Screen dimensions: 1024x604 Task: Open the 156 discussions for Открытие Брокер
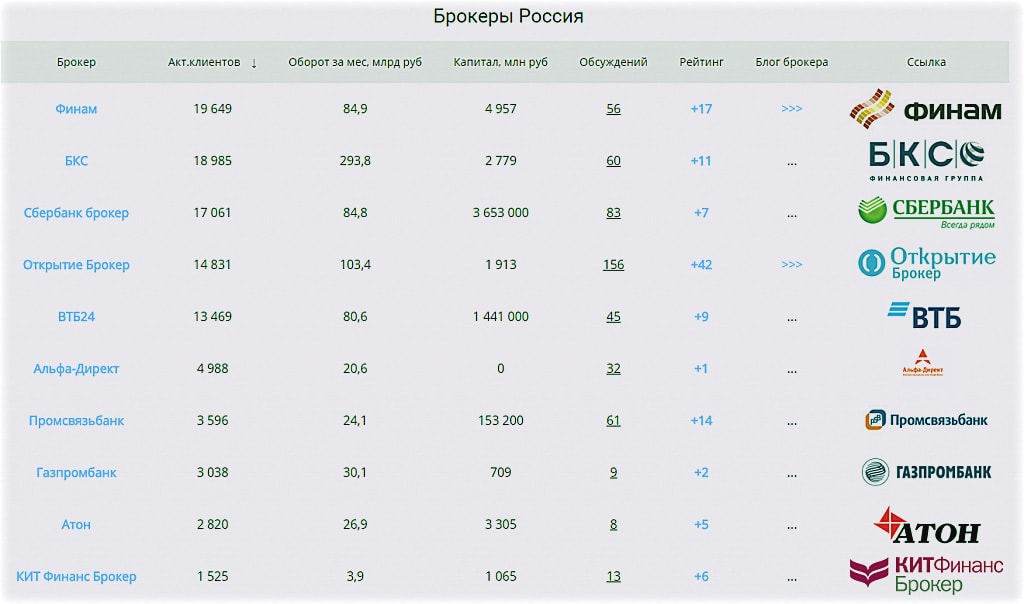(613, 264)
